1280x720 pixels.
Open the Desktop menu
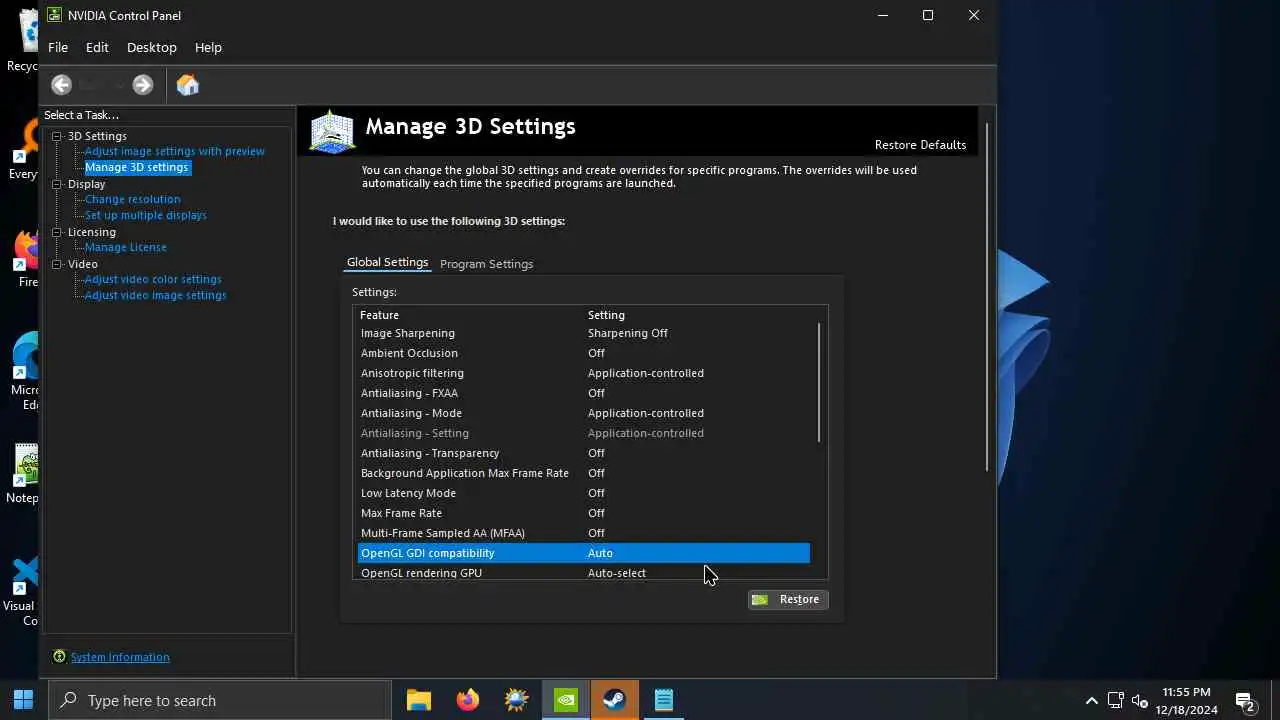pos(152,47)
